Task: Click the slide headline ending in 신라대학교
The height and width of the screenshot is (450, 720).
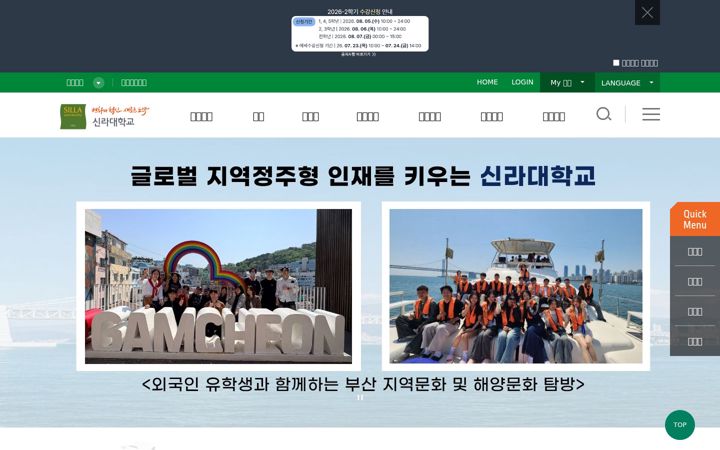Action: [363, 176]
